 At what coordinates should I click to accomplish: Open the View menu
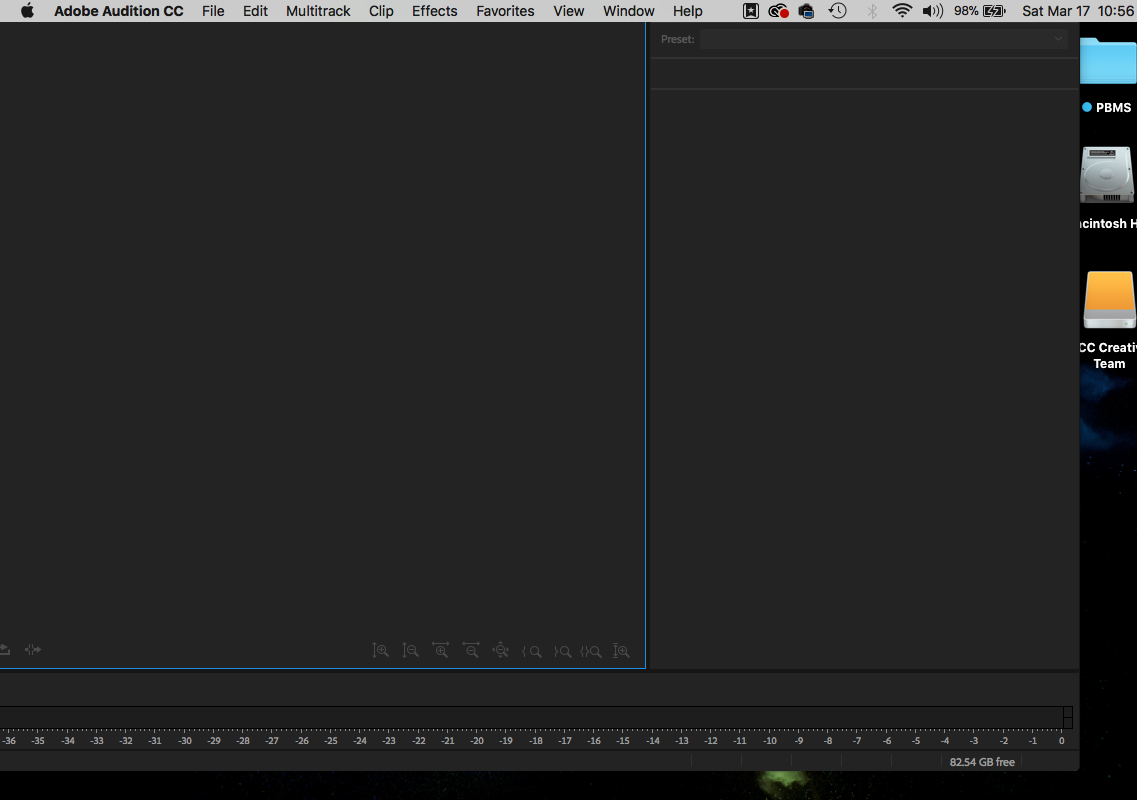[x=568, y=11]
